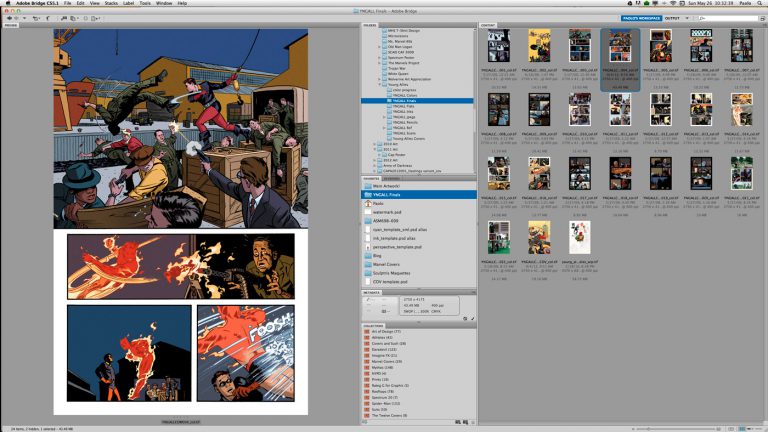Click the Folders panel tab
Image resolution: width=768 pixels, height=432 pixels.
[x=370, y=25]
